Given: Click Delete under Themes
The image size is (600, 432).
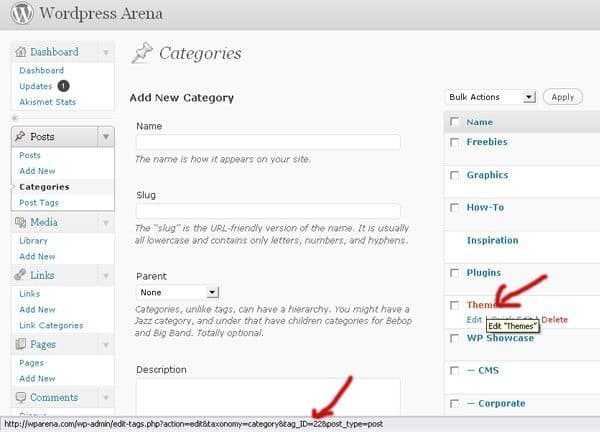Looking at the screenshot, I should coord(554,320).
